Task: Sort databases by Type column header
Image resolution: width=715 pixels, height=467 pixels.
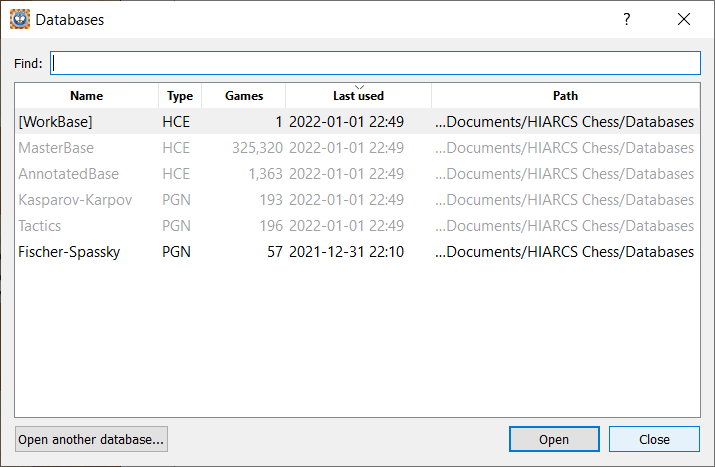Action: 180,96
